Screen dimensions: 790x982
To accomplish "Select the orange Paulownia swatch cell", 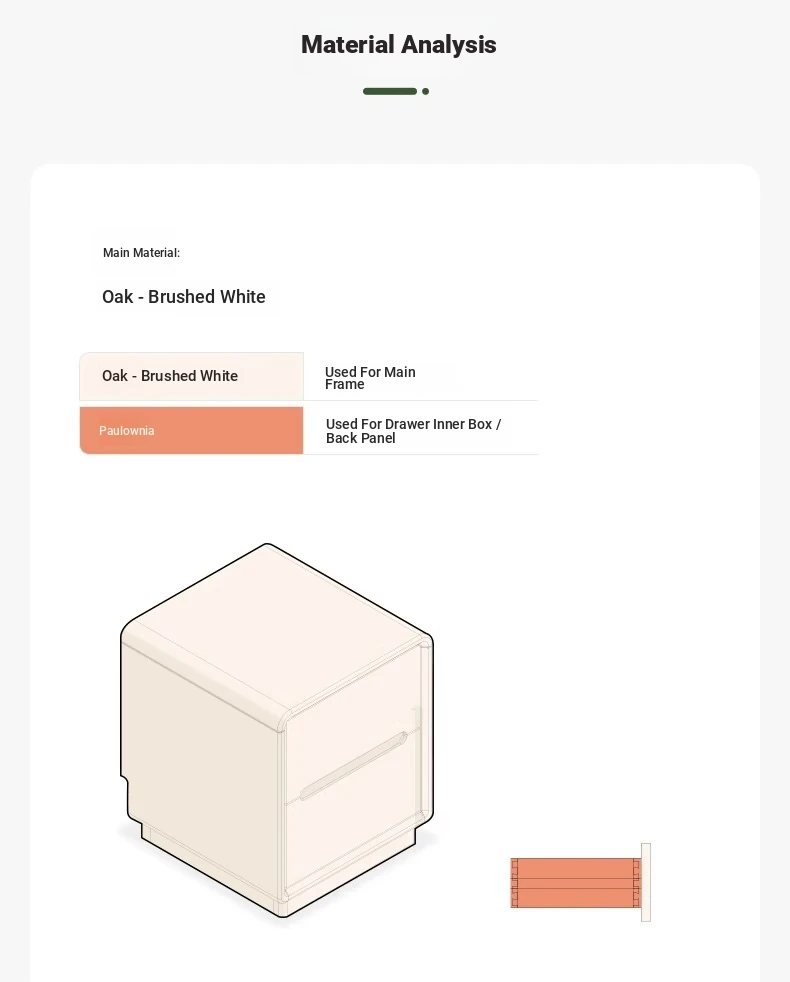I will pyautogui.click(x=191, y=431).
